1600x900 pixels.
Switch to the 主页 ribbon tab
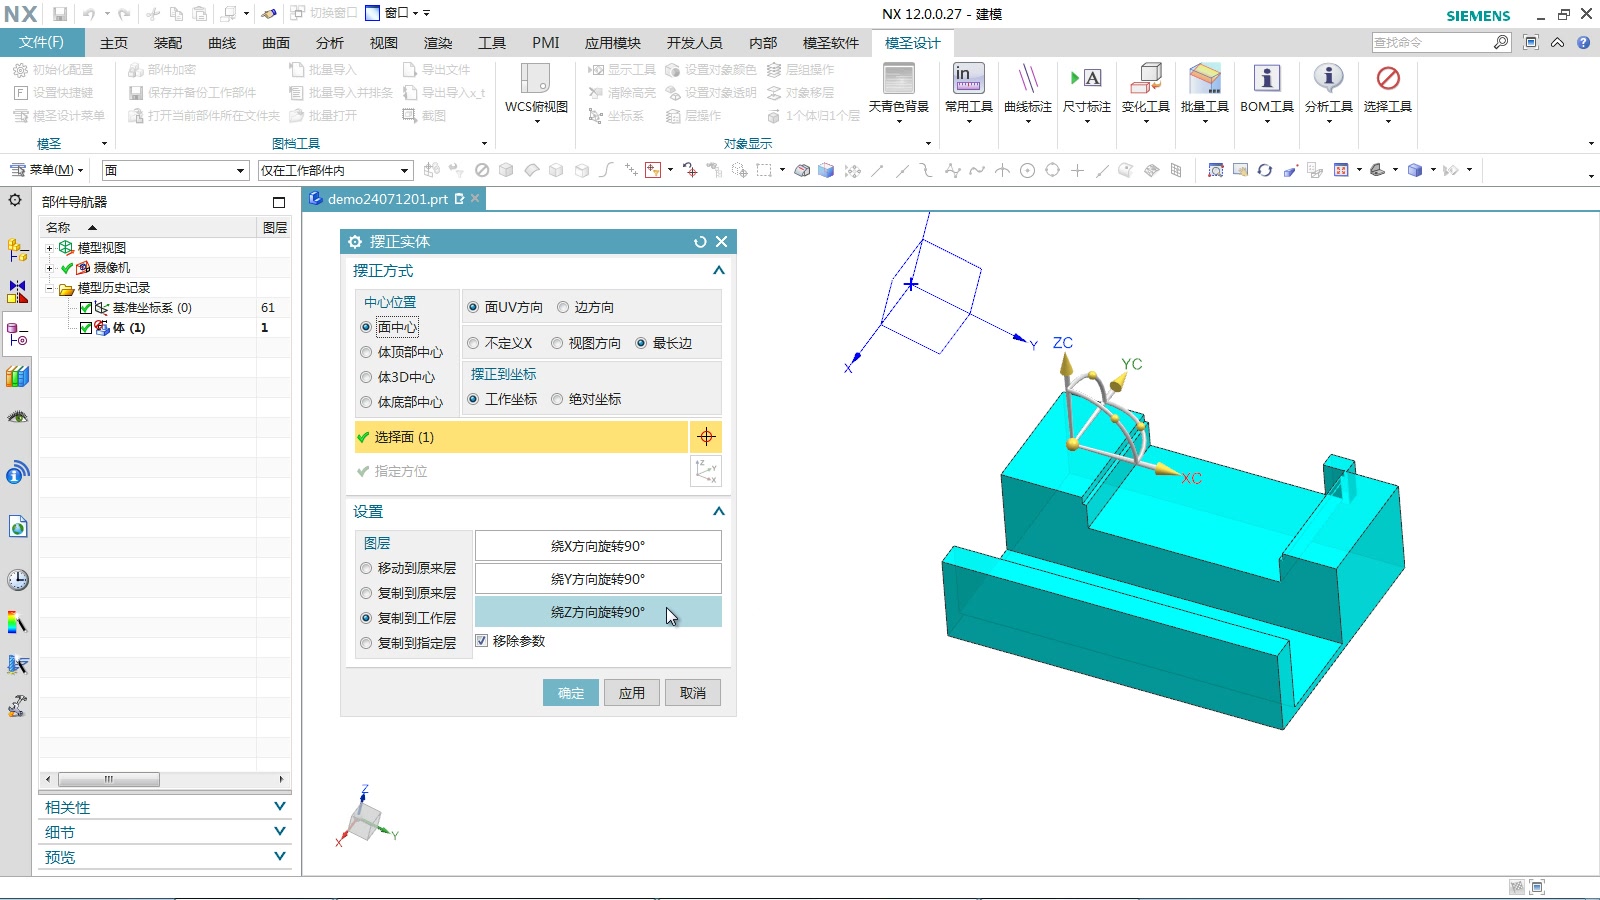tap(114, 43)
